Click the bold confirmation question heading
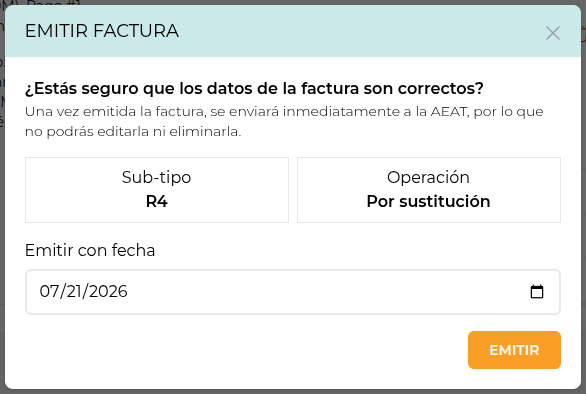 pyautogui.click(x=254, y=89)
